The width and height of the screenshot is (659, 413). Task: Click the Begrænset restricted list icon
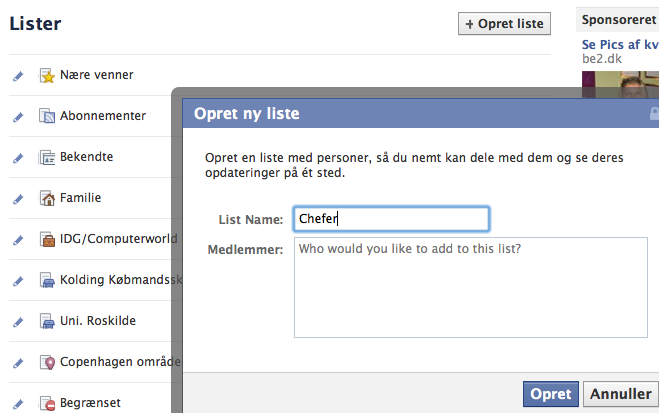46,403
